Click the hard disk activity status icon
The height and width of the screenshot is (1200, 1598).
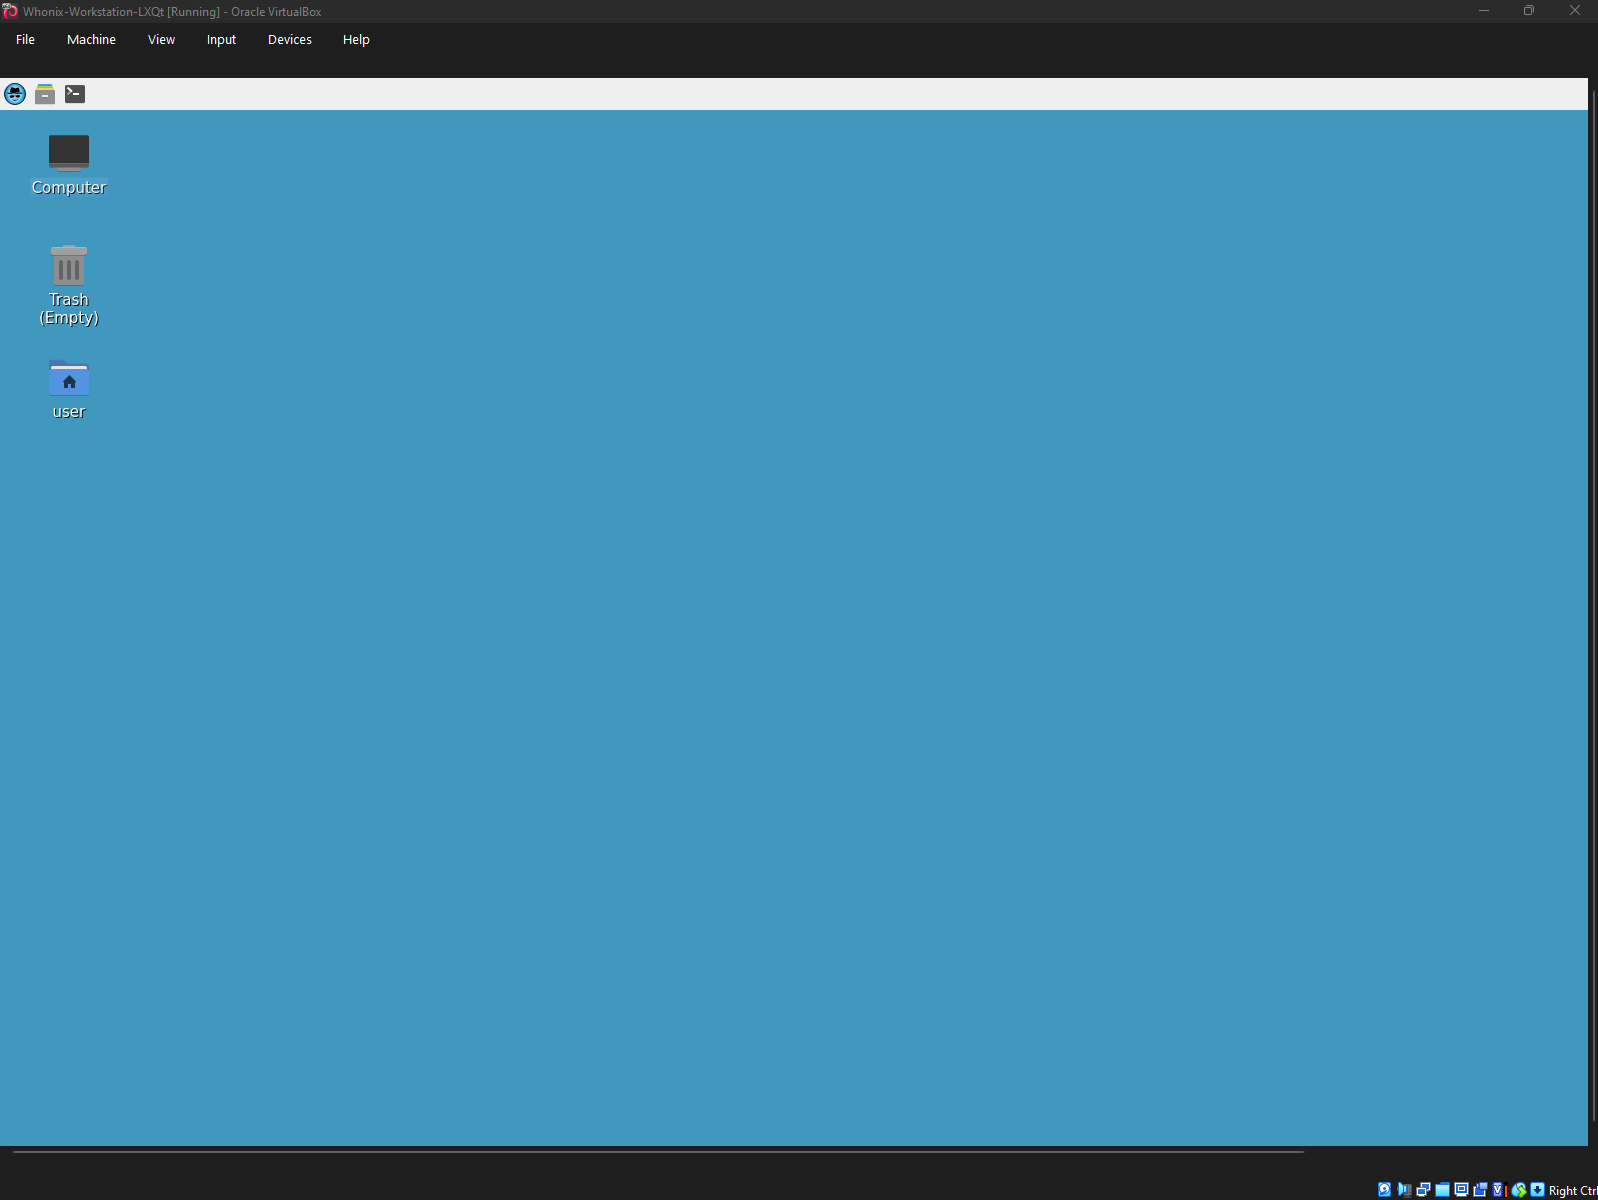click(1384, 1189)
